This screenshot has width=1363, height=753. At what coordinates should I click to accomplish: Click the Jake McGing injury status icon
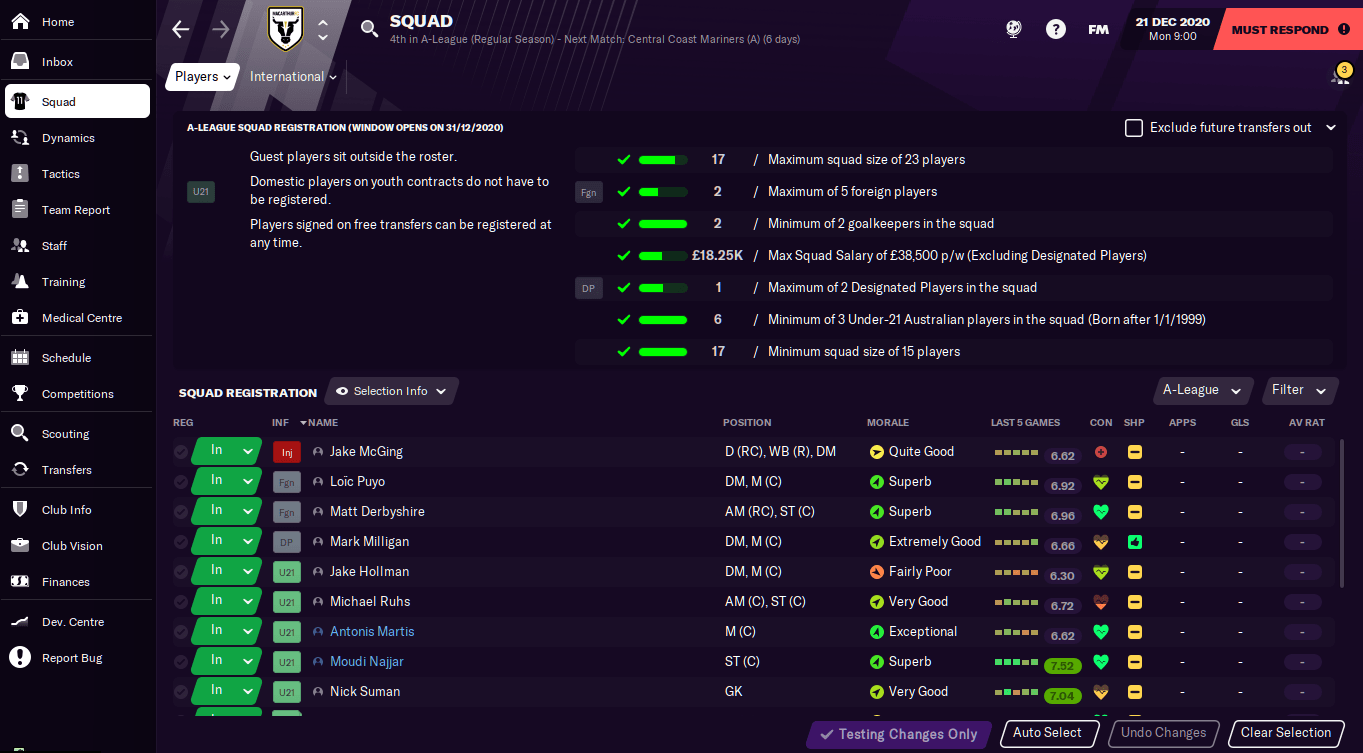[287, 452]
